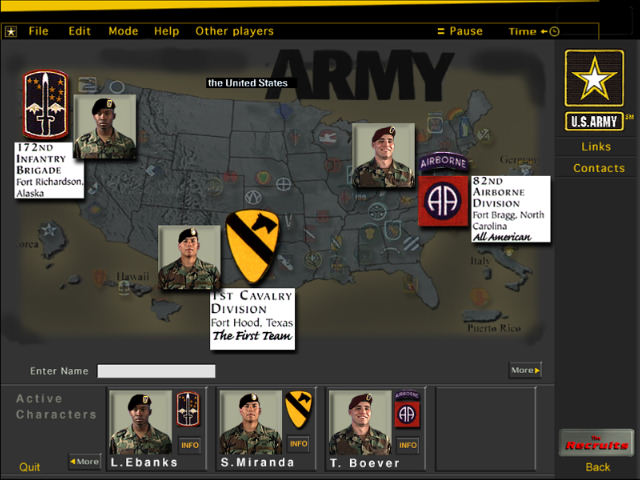Click the cavalry badge beside S.Miranda
Viewport: 640px width, 480px height.
[298, 409]
